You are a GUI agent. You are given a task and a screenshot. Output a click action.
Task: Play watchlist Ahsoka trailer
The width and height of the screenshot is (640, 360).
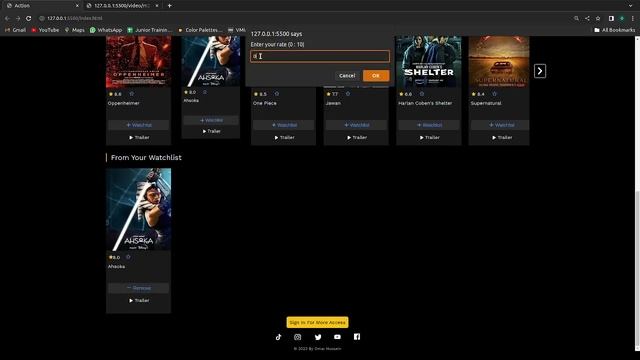click(139, 300)
